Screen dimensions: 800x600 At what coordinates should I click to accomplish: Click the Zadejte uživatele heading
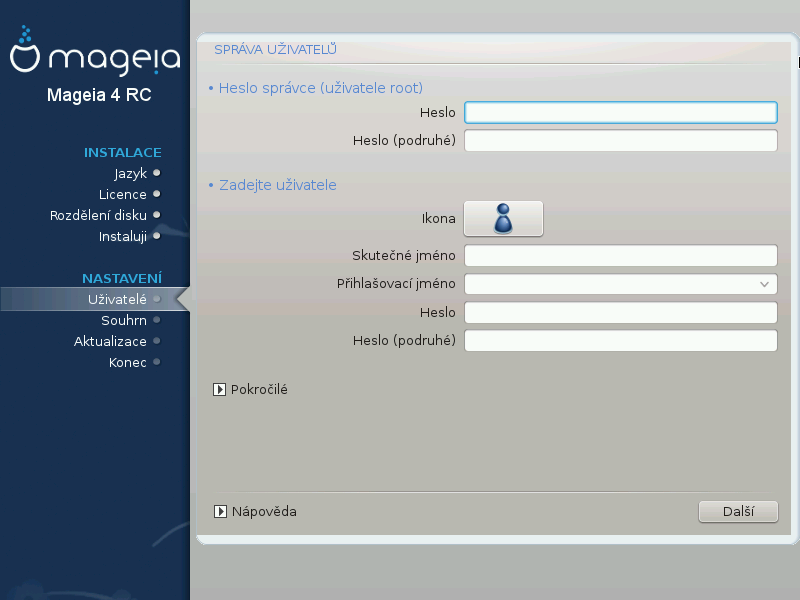point(278,185)
